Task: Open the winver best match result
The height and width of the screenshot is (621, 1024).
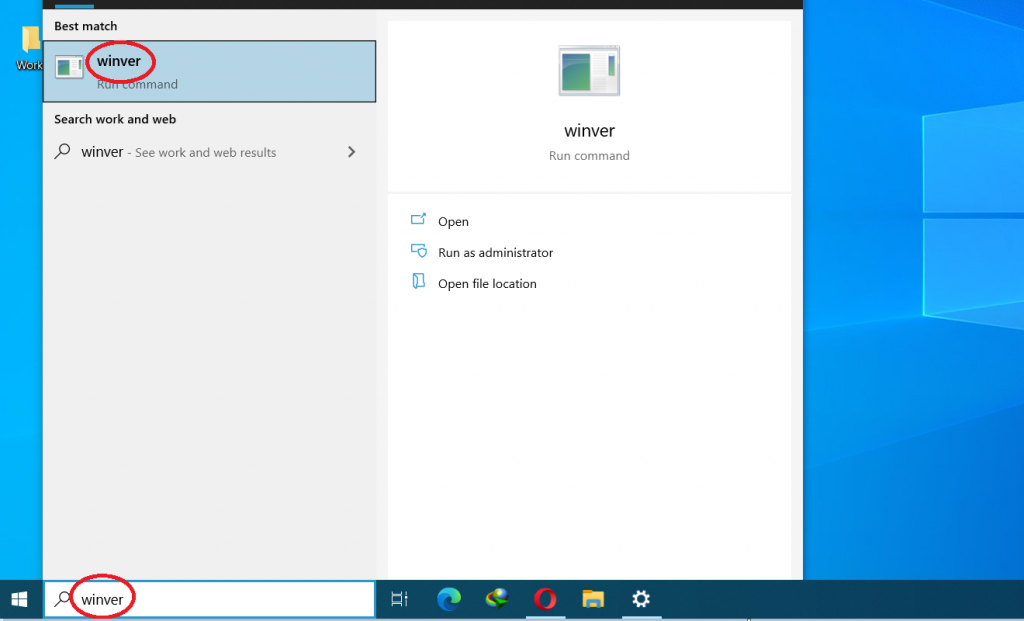Action: click(x=209, y=71)
